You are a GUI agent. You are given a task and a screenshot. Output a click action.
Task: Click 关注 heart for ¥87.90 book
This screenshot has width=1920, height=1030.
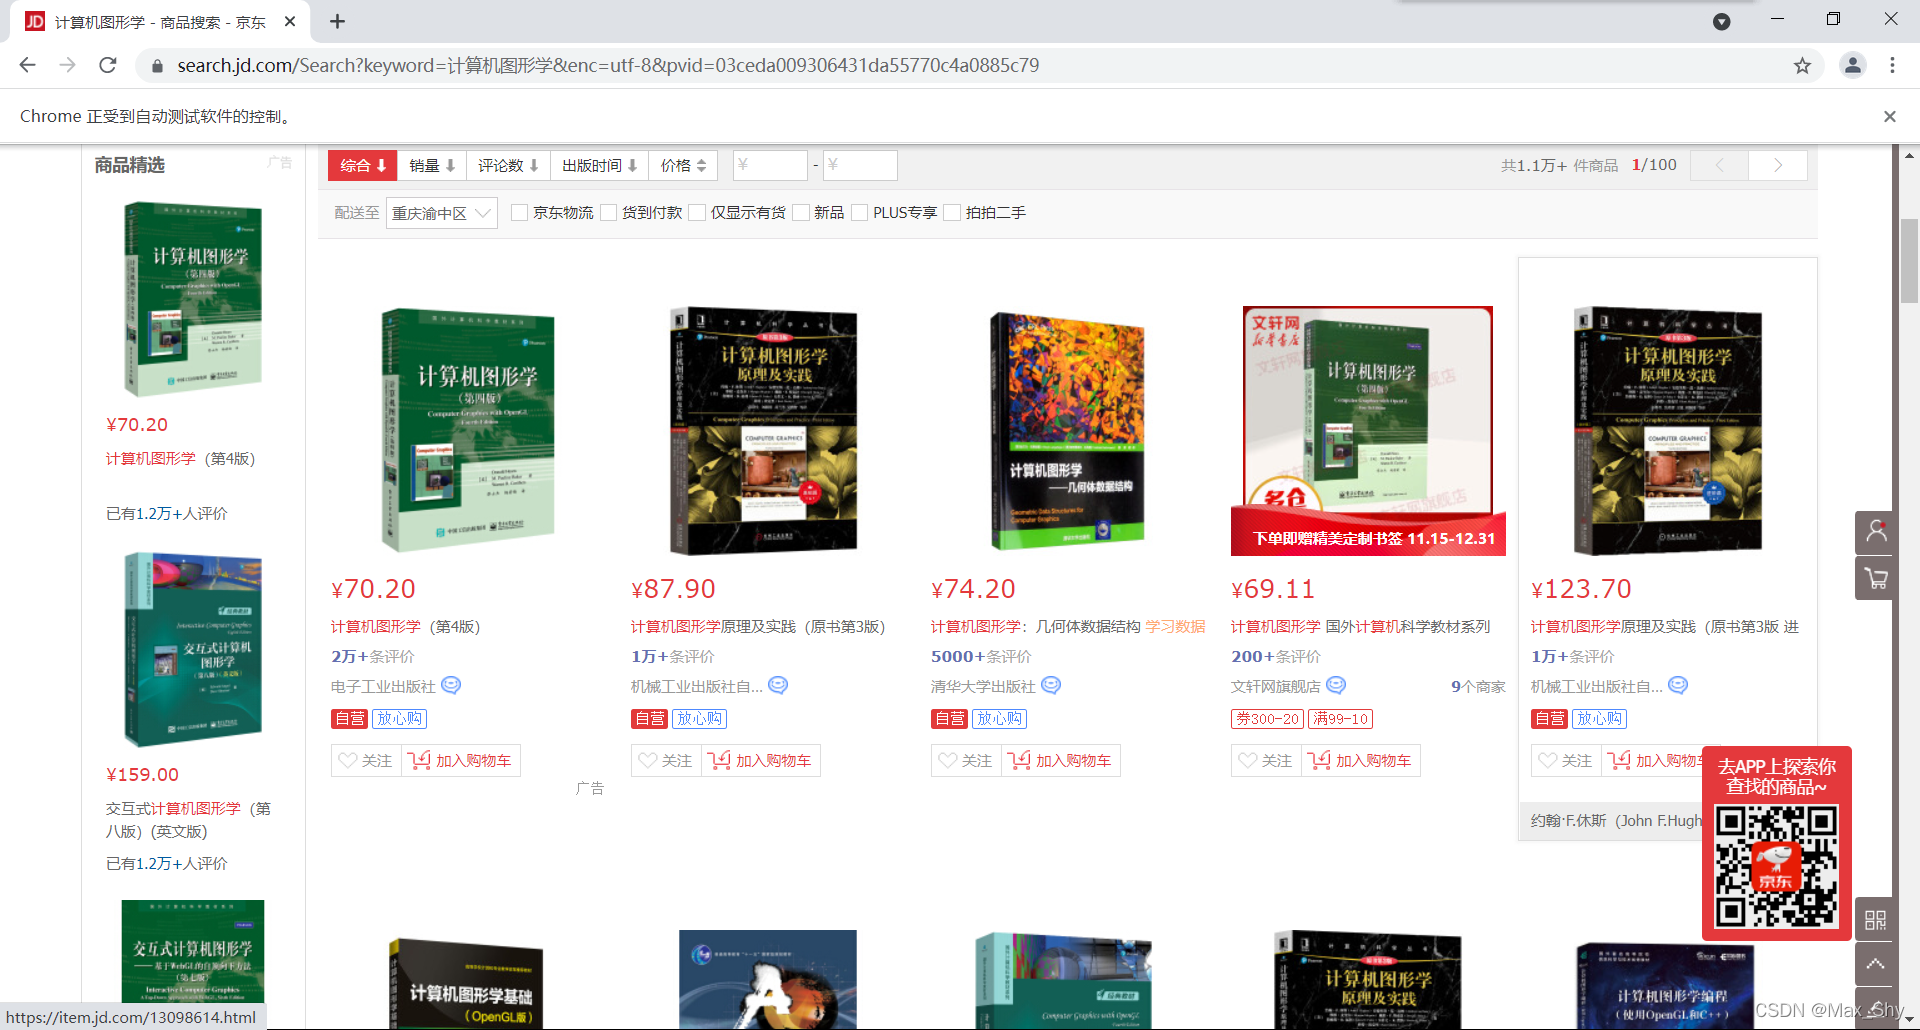click(666, 761)
